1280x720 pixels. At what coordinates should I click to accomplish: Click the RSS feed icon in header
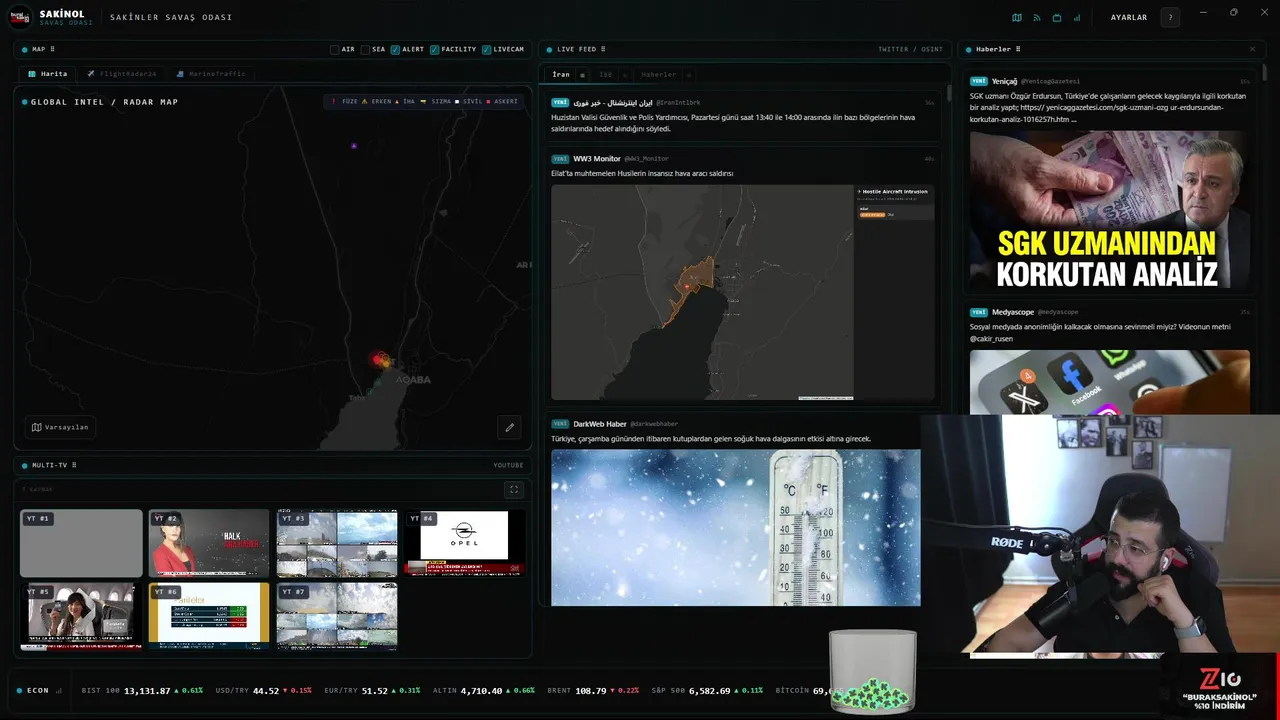(x=1037, y=17)
